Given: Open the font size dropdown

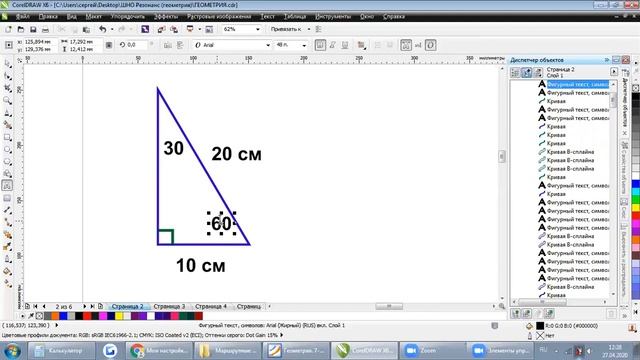Looking at the screenshot, I should pyautogui.click(x=304, y=45).
